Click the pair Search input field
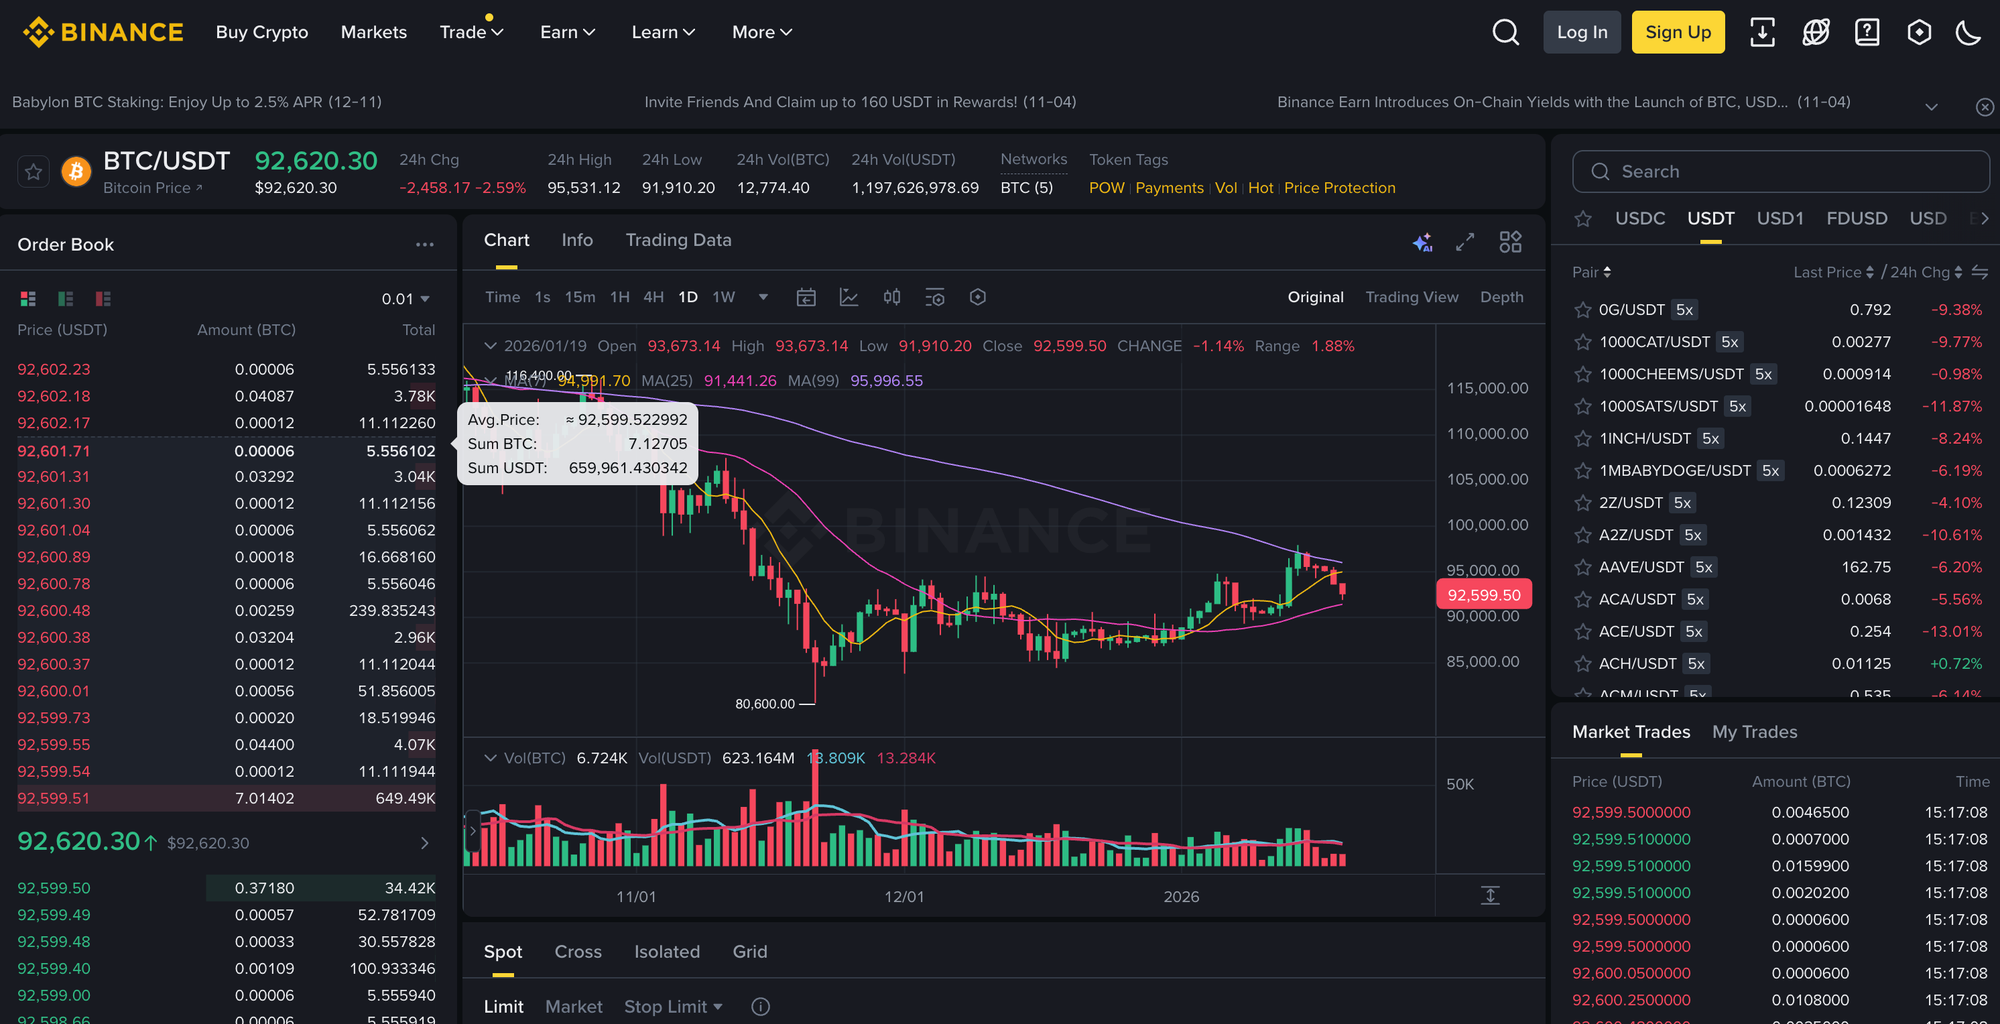 point(1780,172)
